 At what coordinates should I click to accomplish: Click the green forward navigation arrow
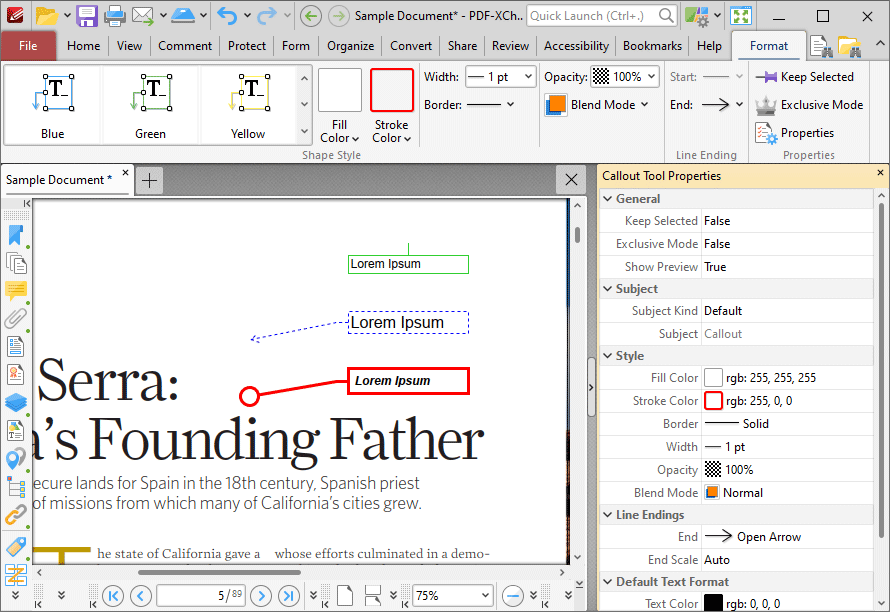339,16
